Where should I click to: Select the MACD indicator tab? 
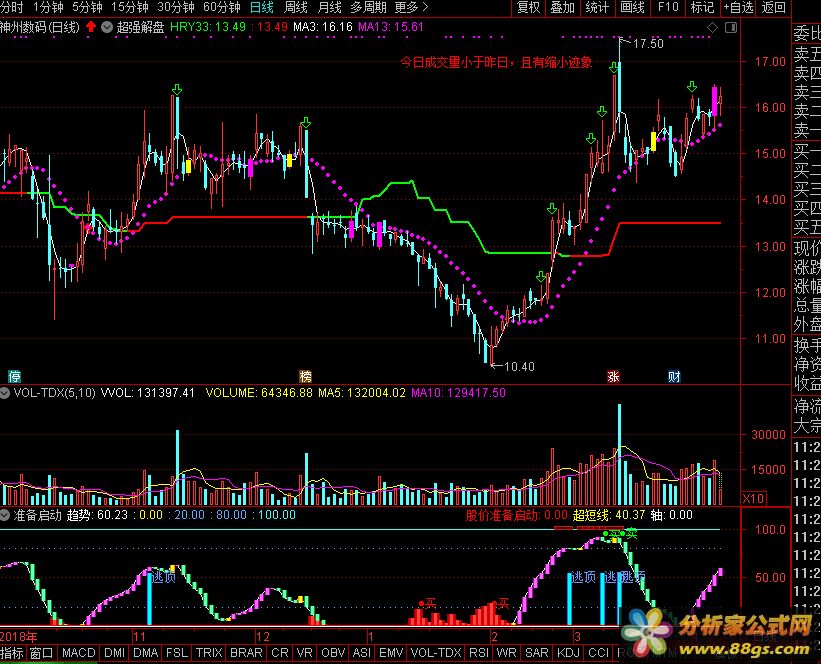click(79, 653)
